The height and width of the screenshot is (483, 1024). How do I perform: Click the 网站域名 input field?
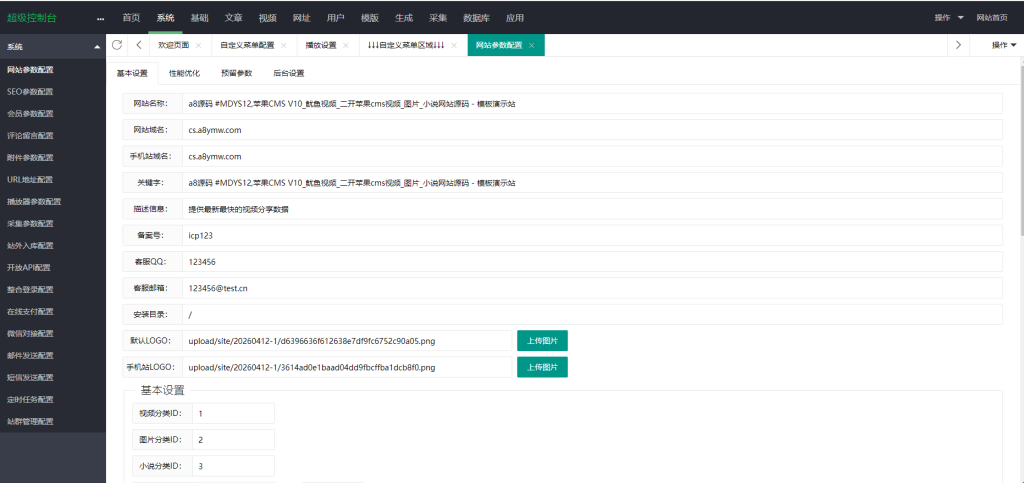tap(590, 130)
